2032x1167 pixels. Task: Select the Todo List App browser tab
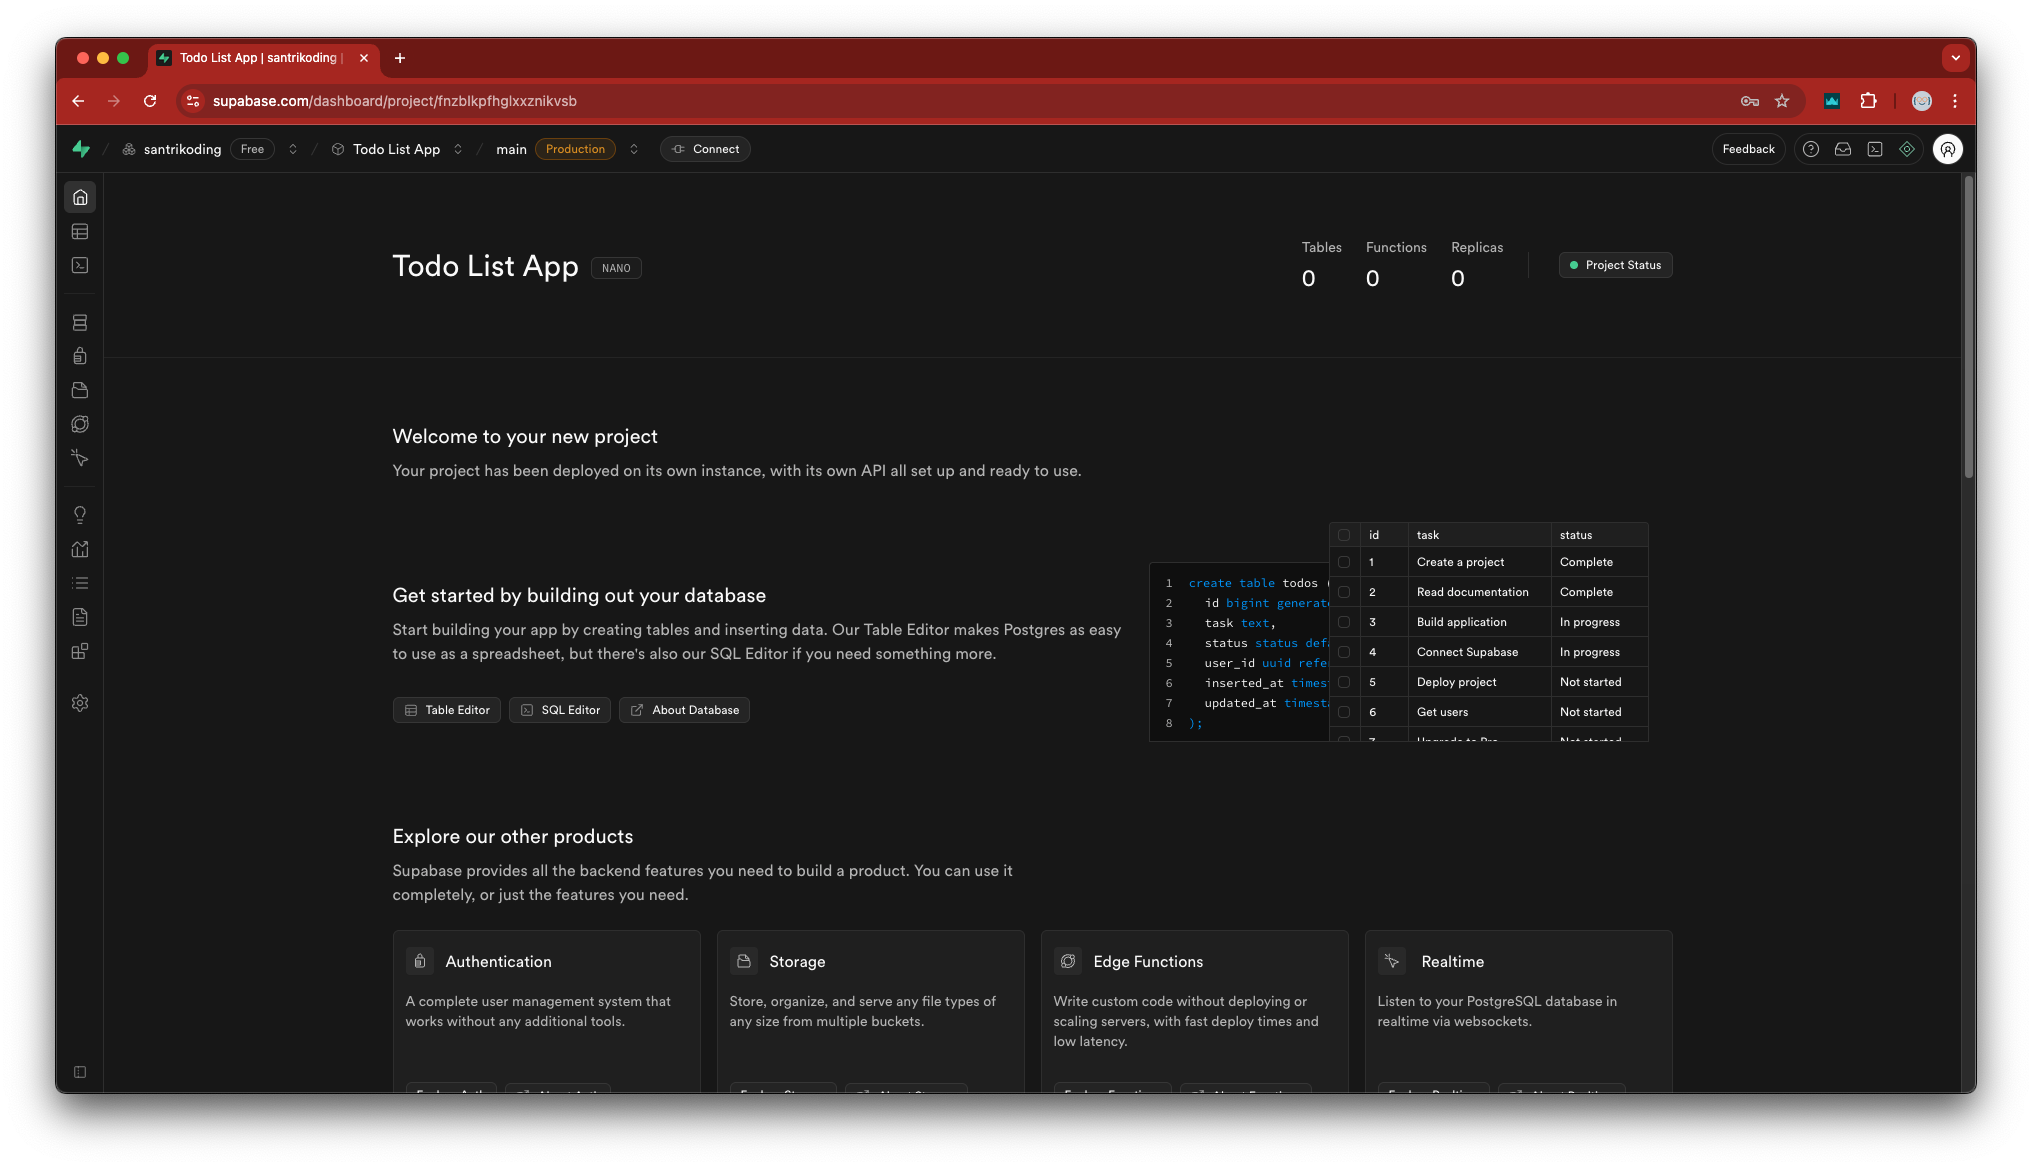[x=259, y=58]
